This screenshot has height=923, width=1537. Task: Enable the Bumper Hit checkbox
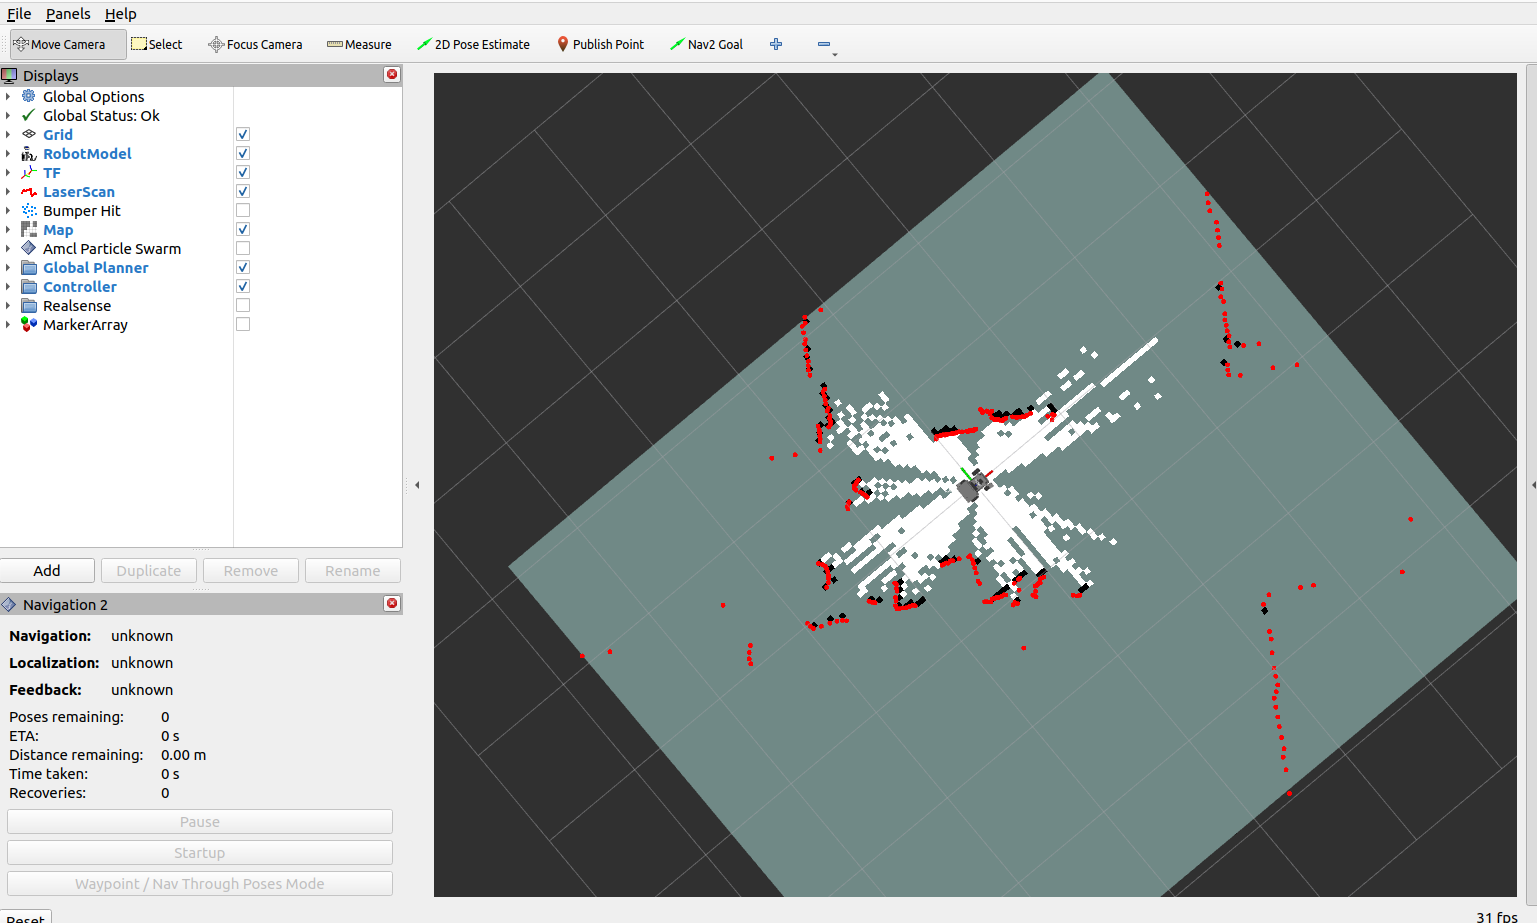coord(243,210)
